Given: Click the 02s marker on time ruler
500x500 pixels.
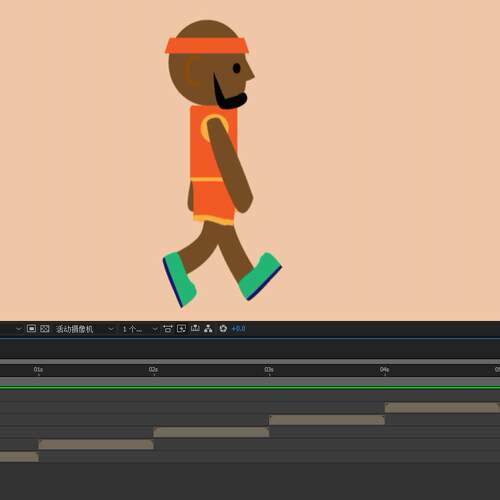Looking at the screenshot, I should tap(153, 369).
